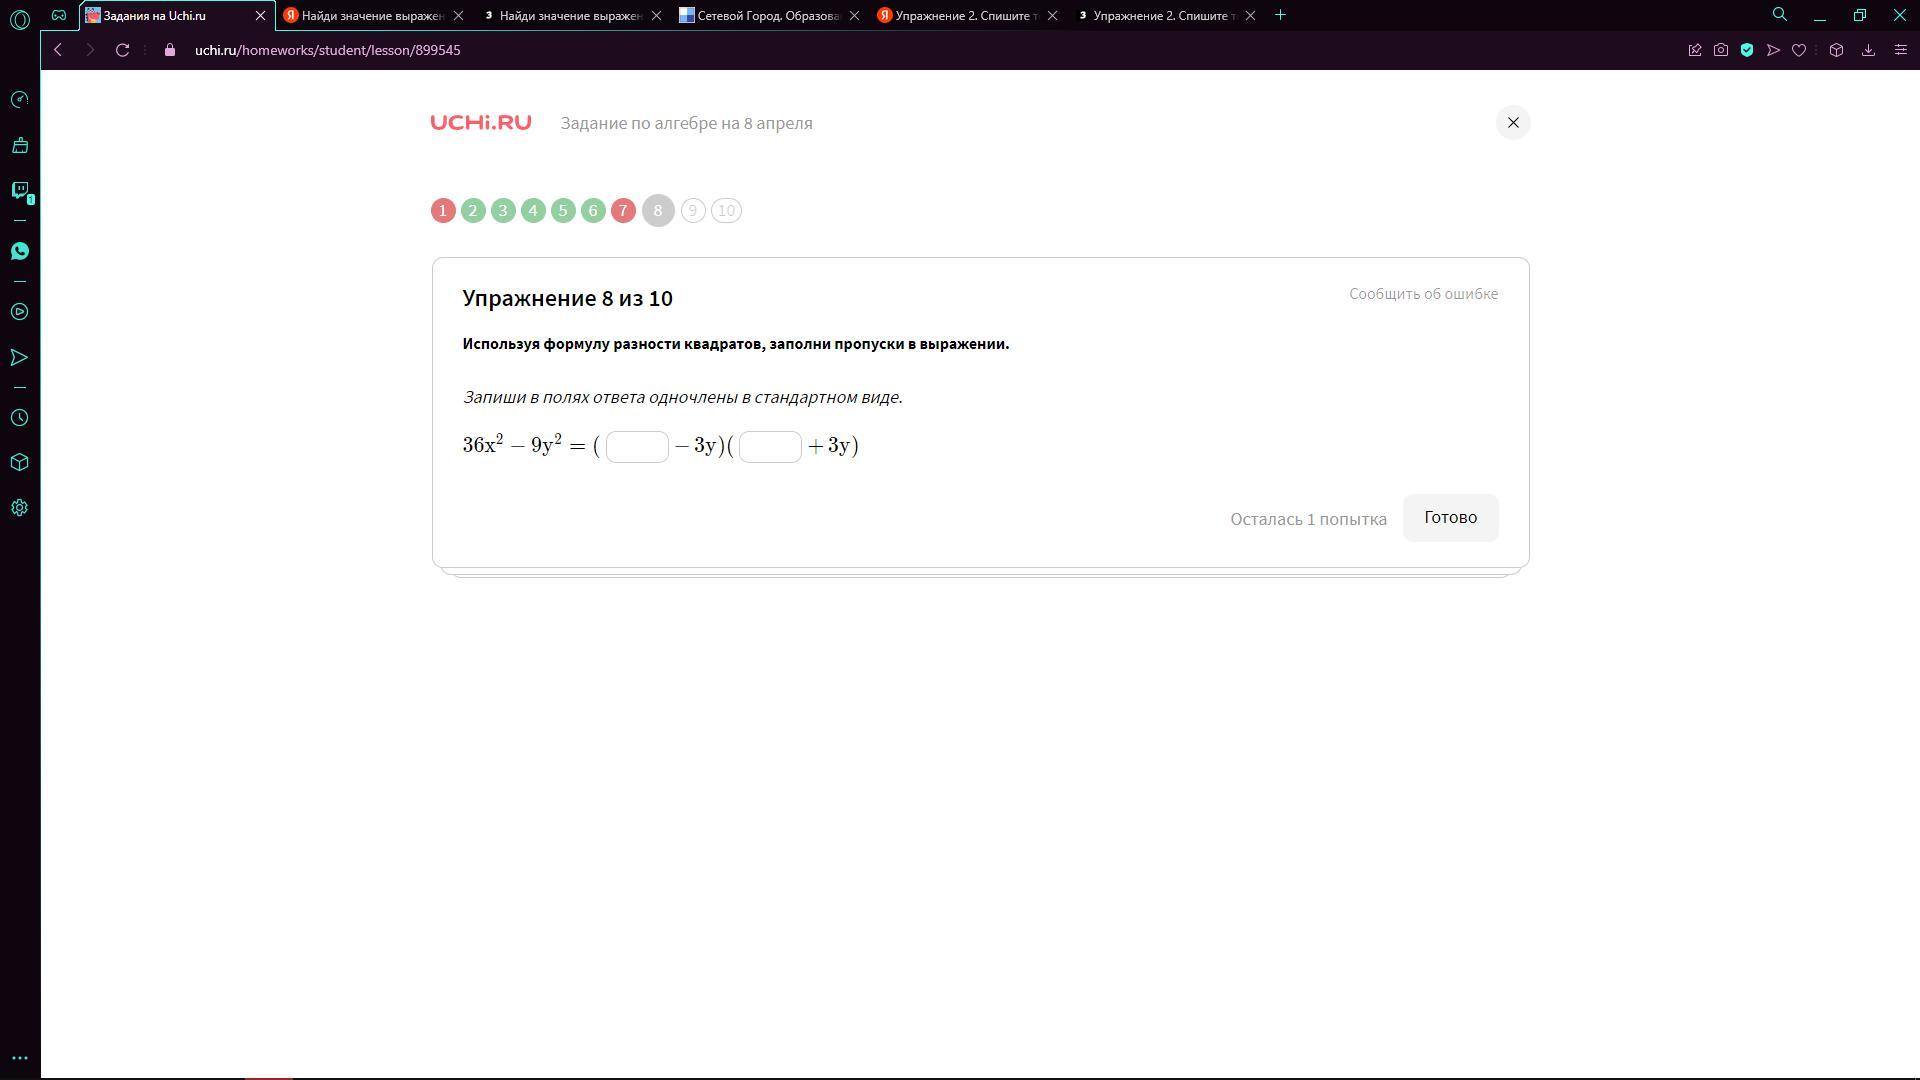Open sidebar settings gear icon
This screenshot has width=1920, height=1080.
click(19, 508)
